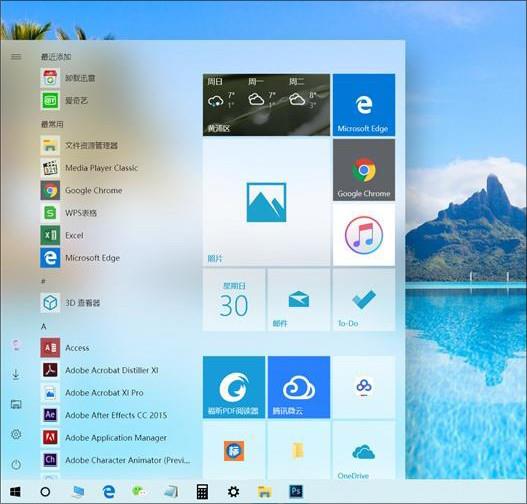Screen dimensions: 527x504
Task: Launch the 腾讯微云 cloud tile
Action: coord(299,387)
